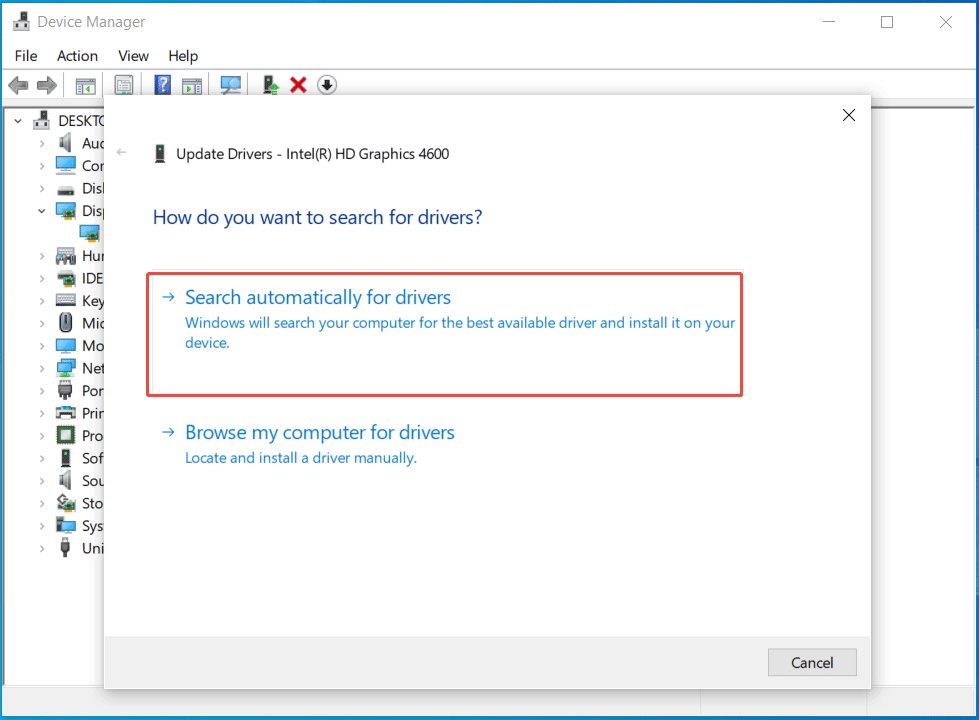Viewport: 979px width, 720px height.
Task: Expand the Network adapters category
Action: (x=40, y=367)
